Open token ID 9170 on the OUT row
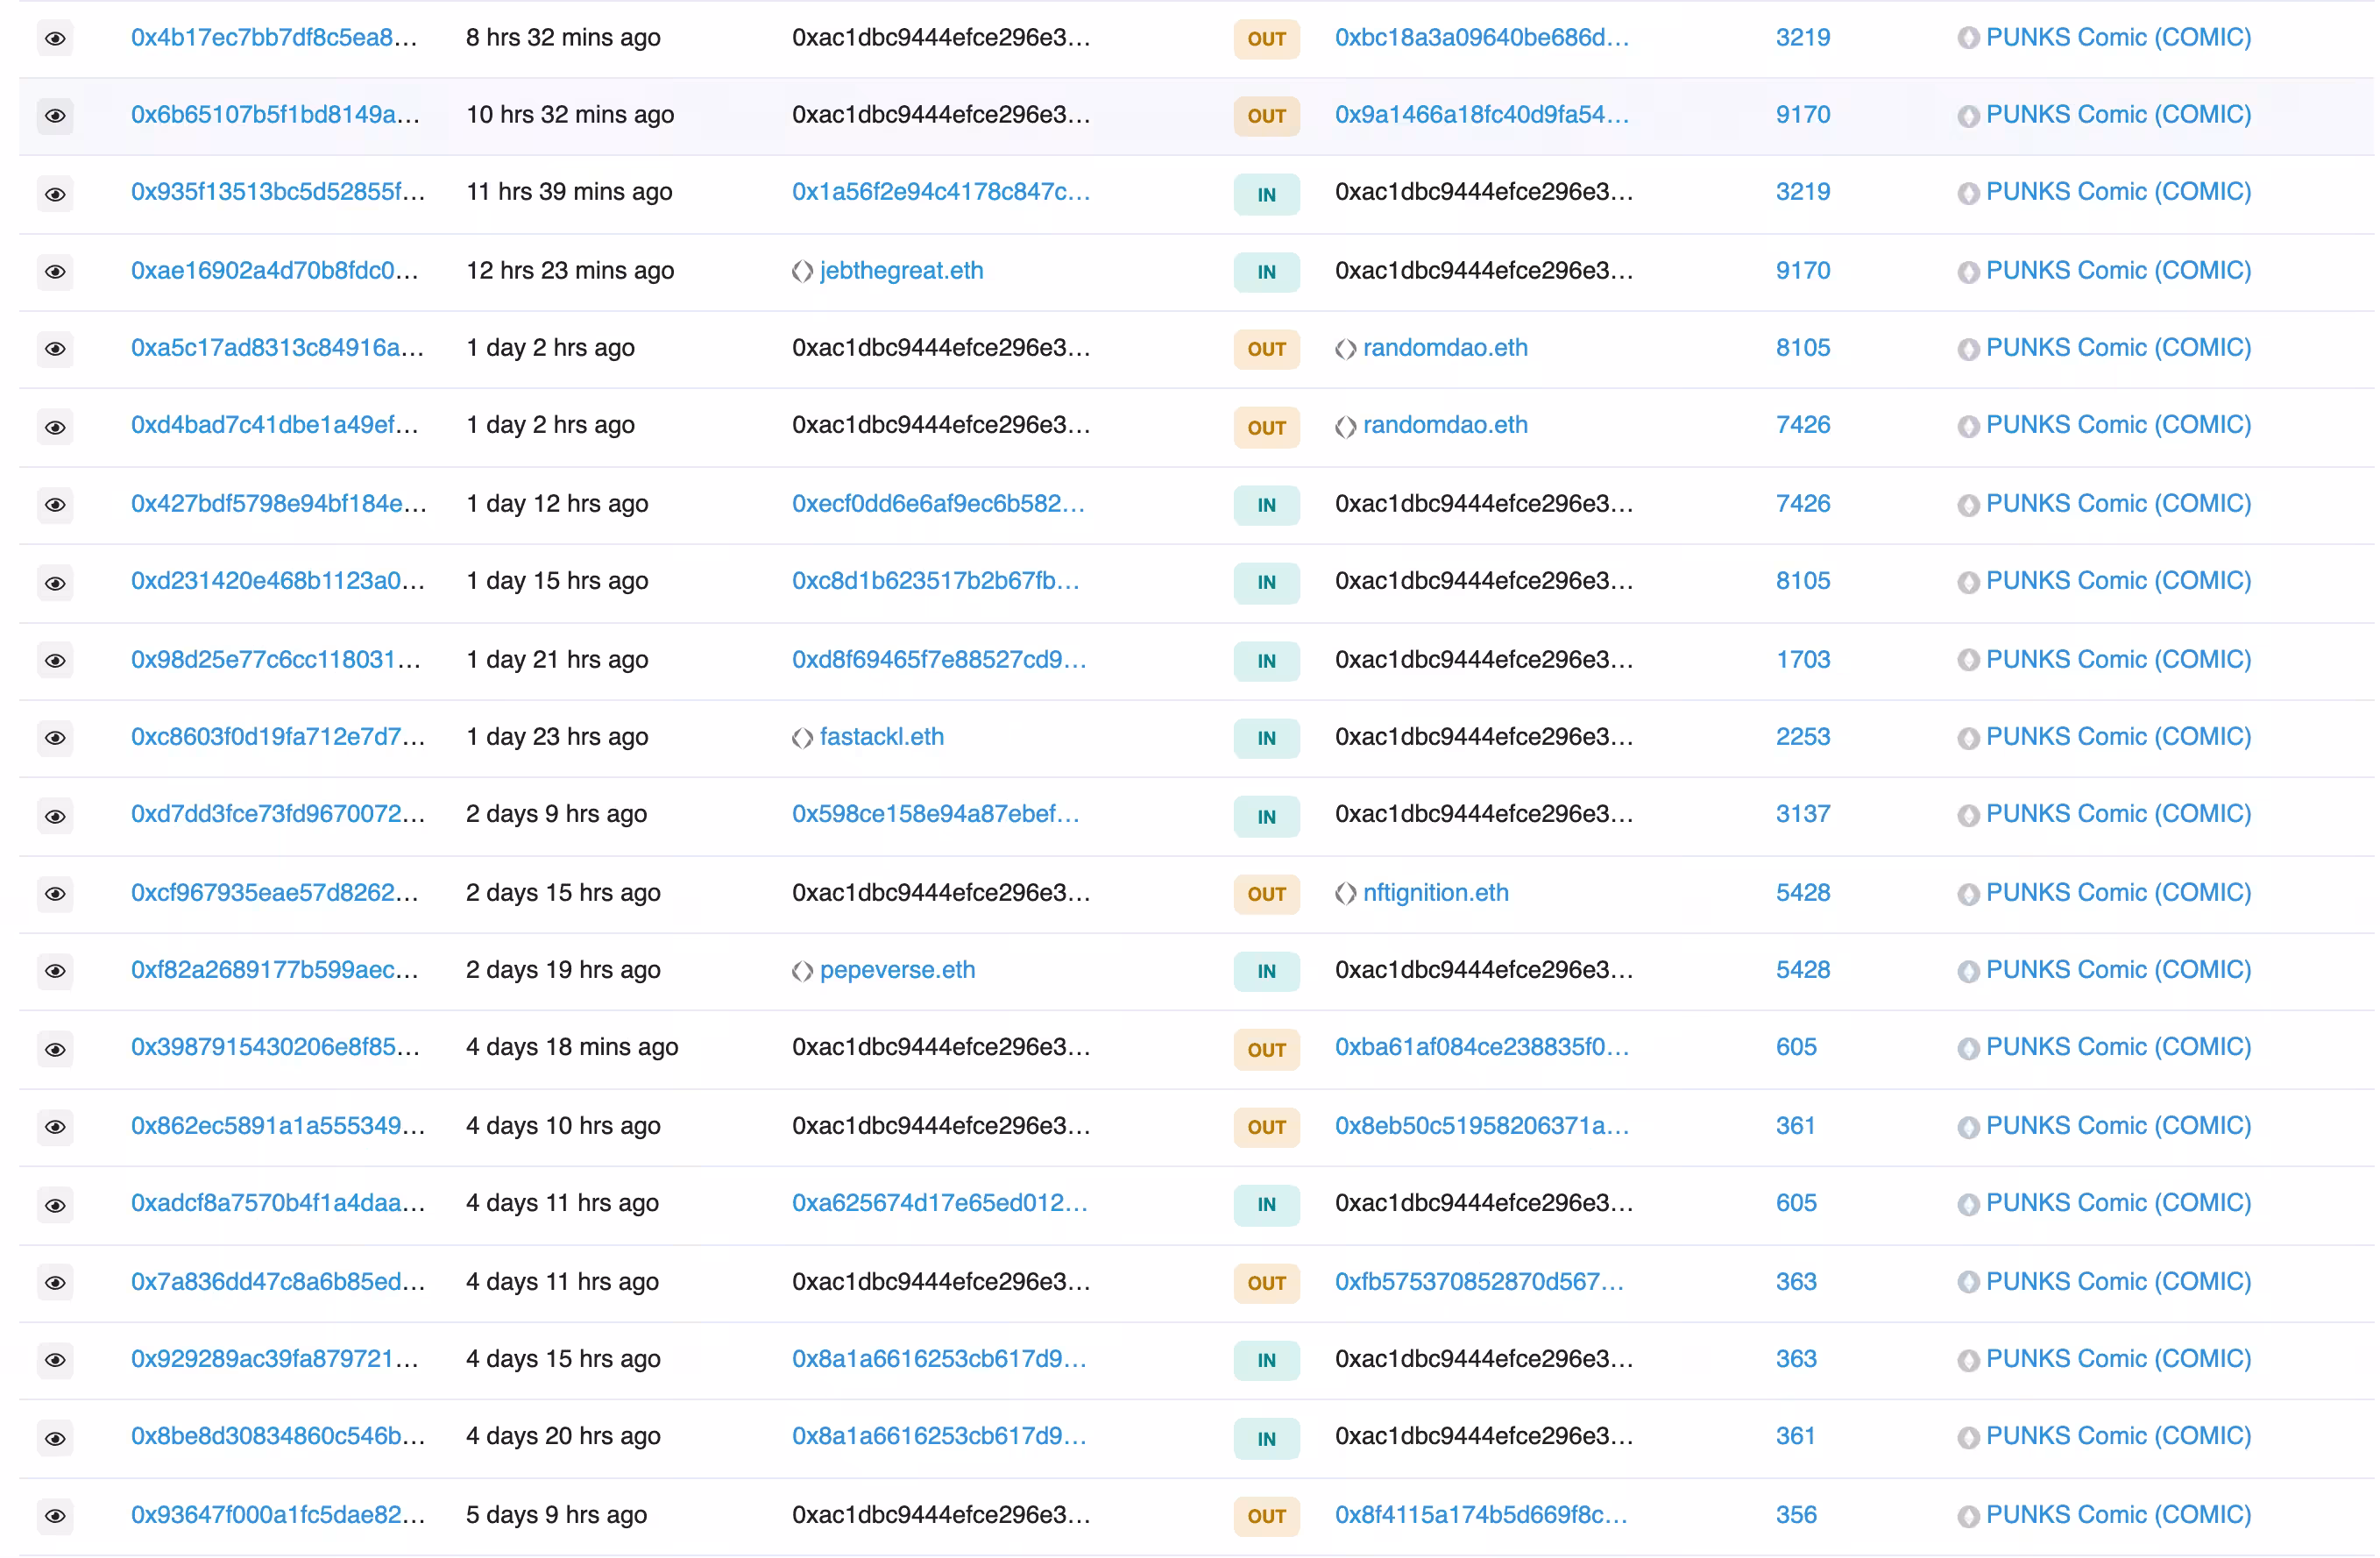 tap(1802, 115)
